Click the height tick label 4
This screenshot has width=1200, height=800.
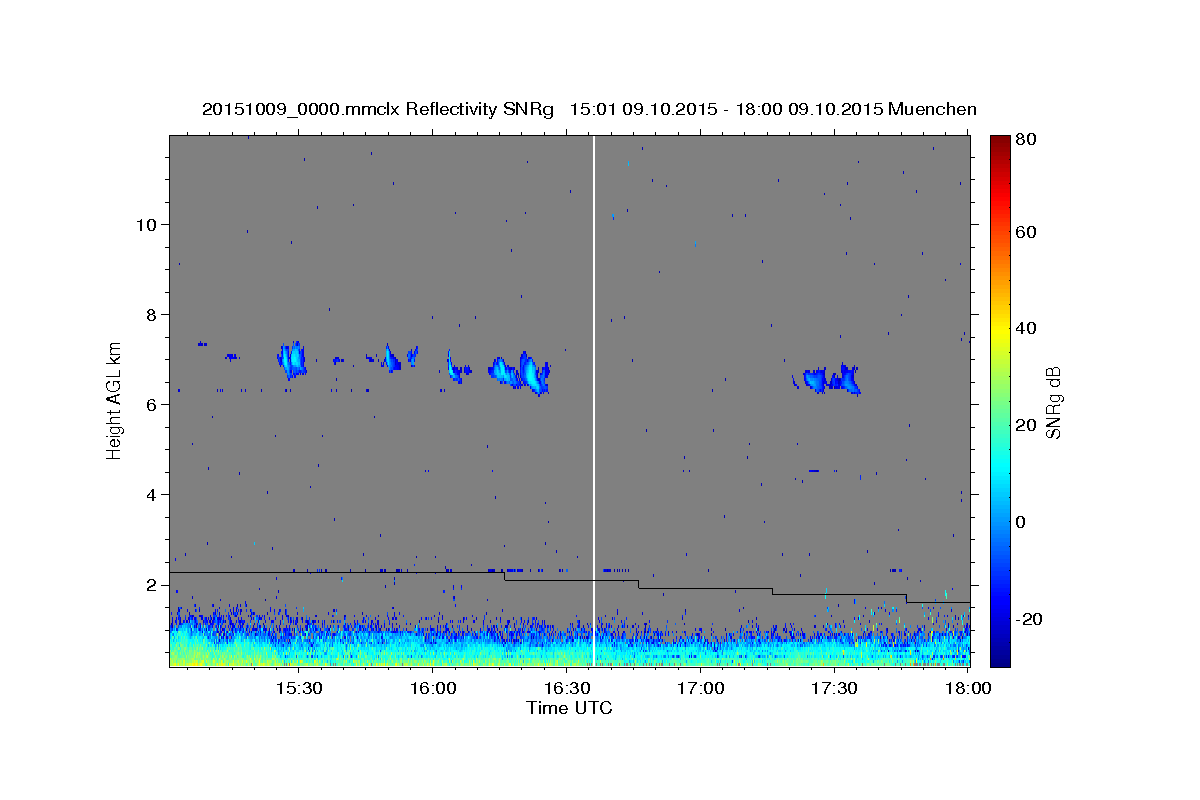click(x=150, y=494)
